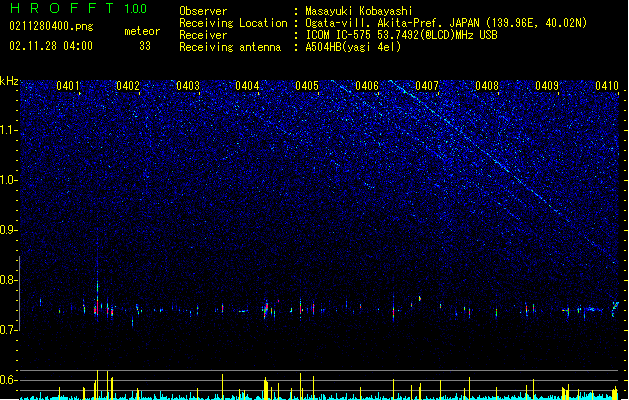Click the Observer label

click(203, 11)
